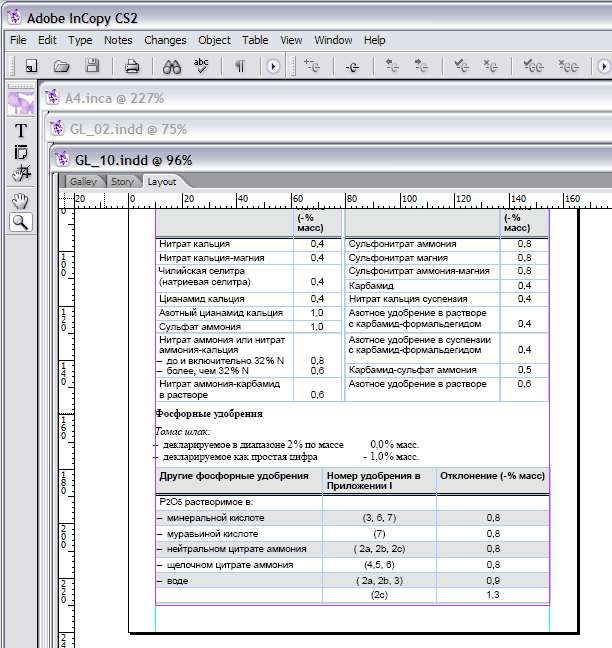612x648 pixels.
Task: Open Find/Change with the binoculars icon
Action: point(171,67)
